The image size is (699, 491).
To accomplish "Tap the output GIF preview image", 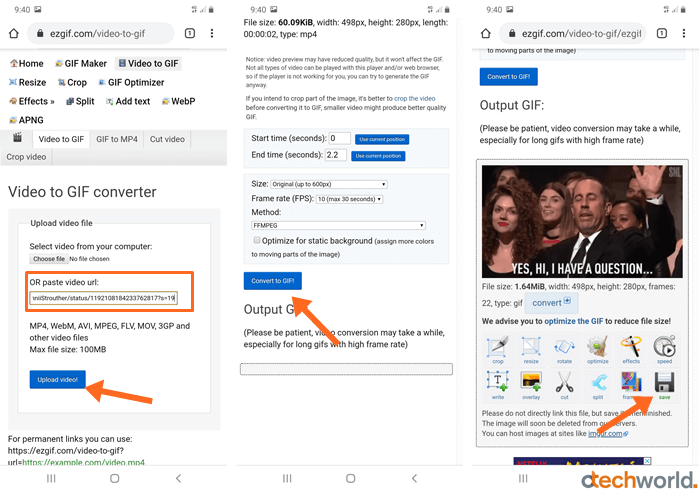I will pos(582,222).
